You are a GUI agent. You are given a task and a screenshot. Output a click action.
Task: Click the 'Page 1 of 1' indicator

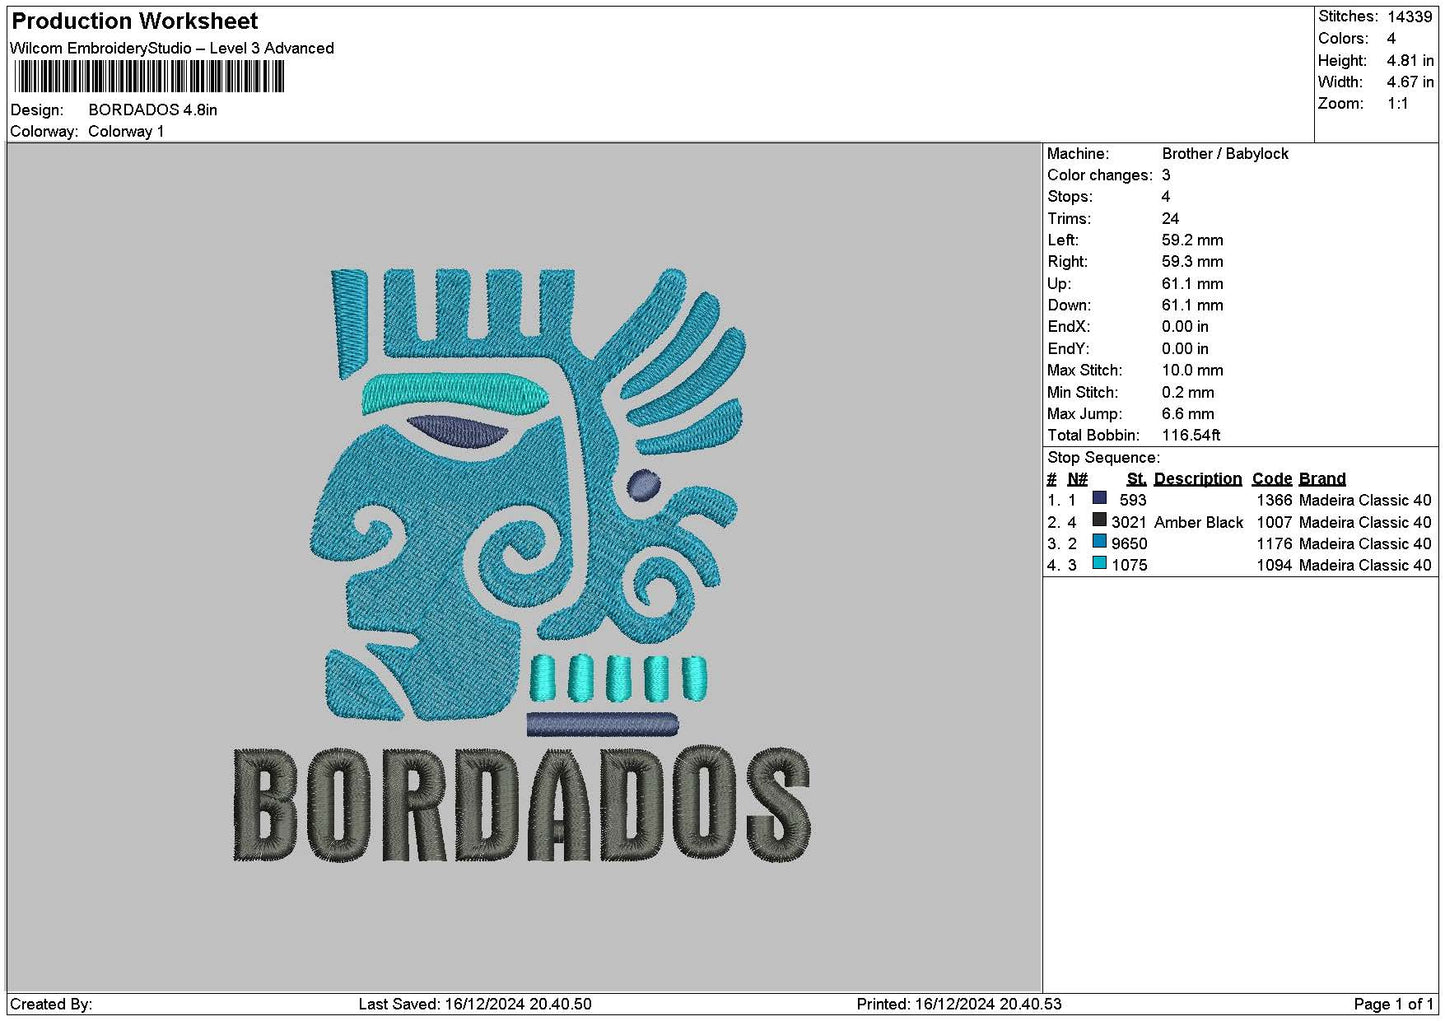1393,1004
